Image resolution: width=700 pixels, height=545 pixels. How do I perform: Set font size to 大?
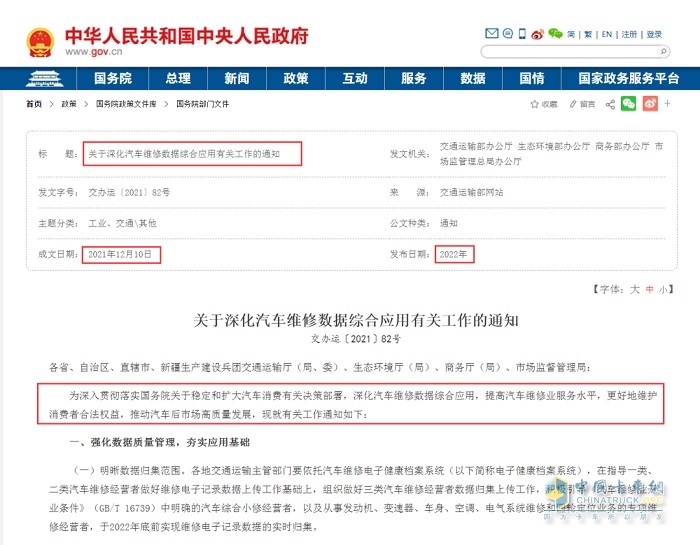coord(634,289)
